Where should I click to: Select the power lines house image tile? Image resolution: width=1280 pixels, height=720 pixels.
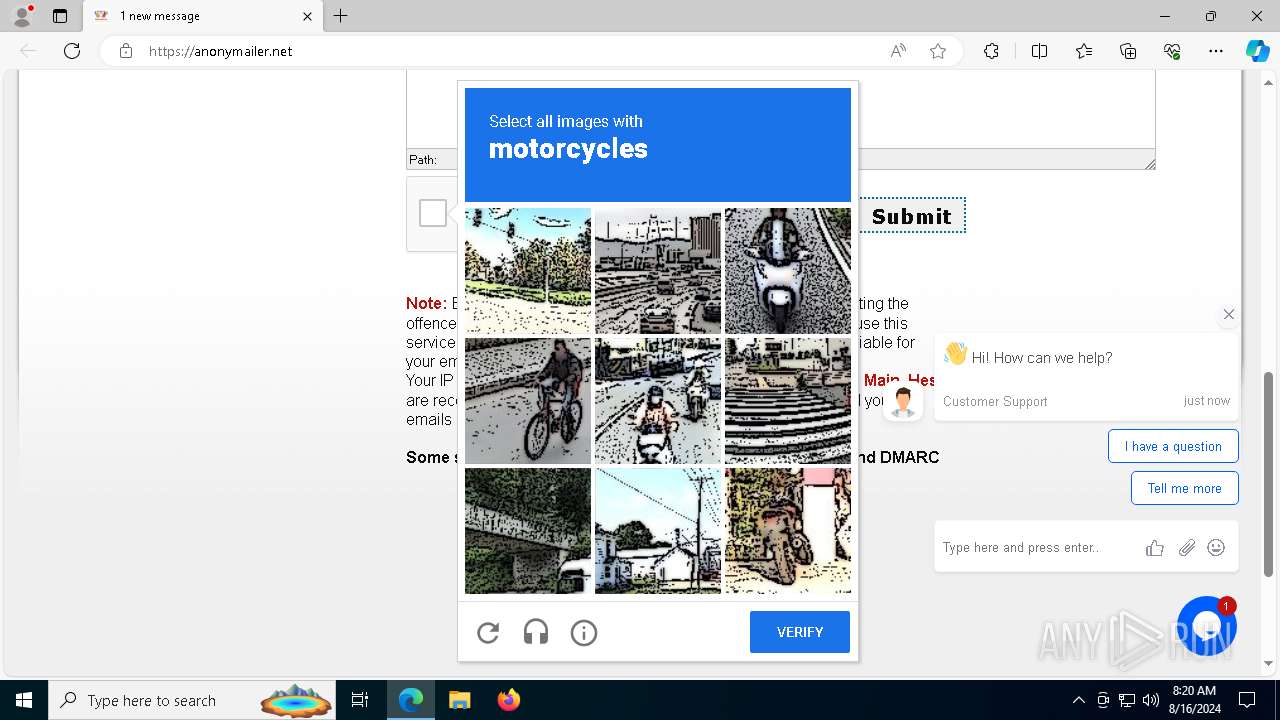(658, 531)
